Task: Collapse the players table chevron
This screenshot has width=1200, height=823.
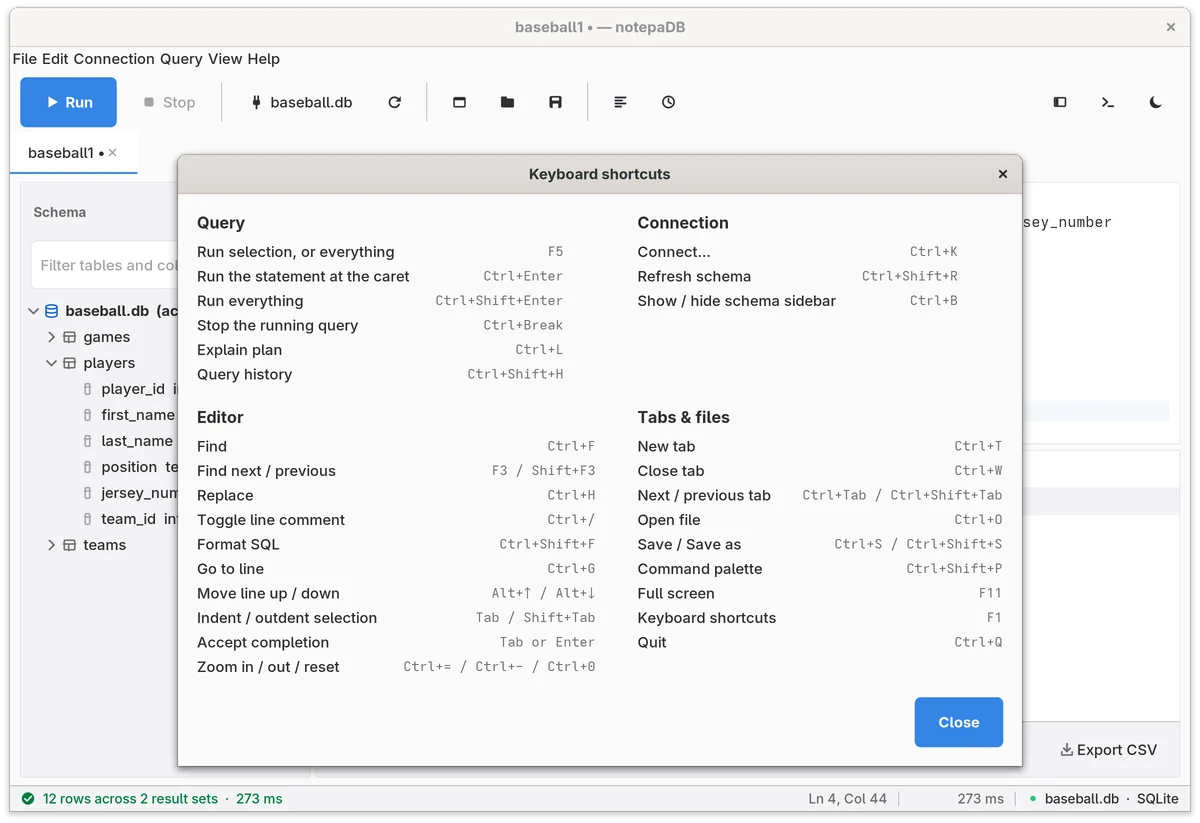Action: pos(52,363)
